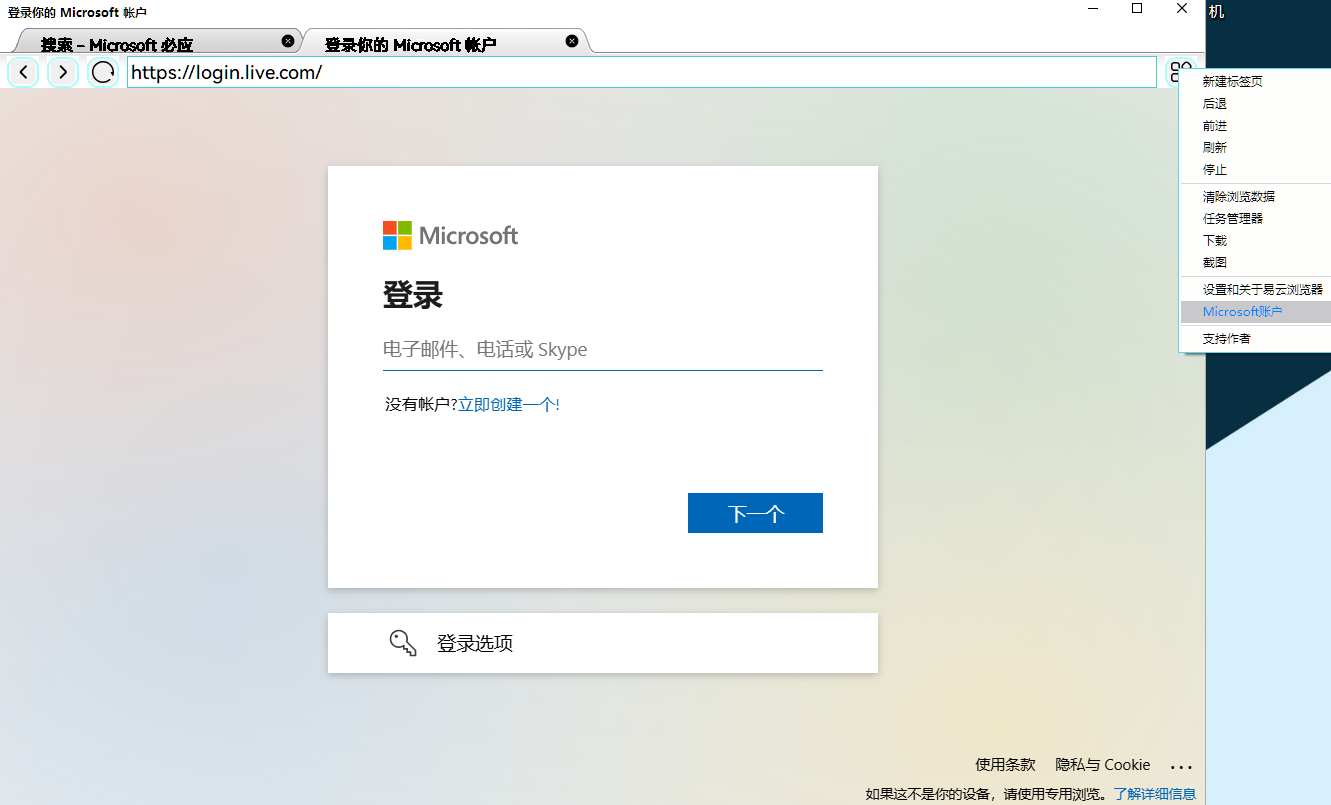The height and width of the screenshot is (805, 1331).
Task: Select 刷新 in the browser menu
Action: coord(1255,148)
